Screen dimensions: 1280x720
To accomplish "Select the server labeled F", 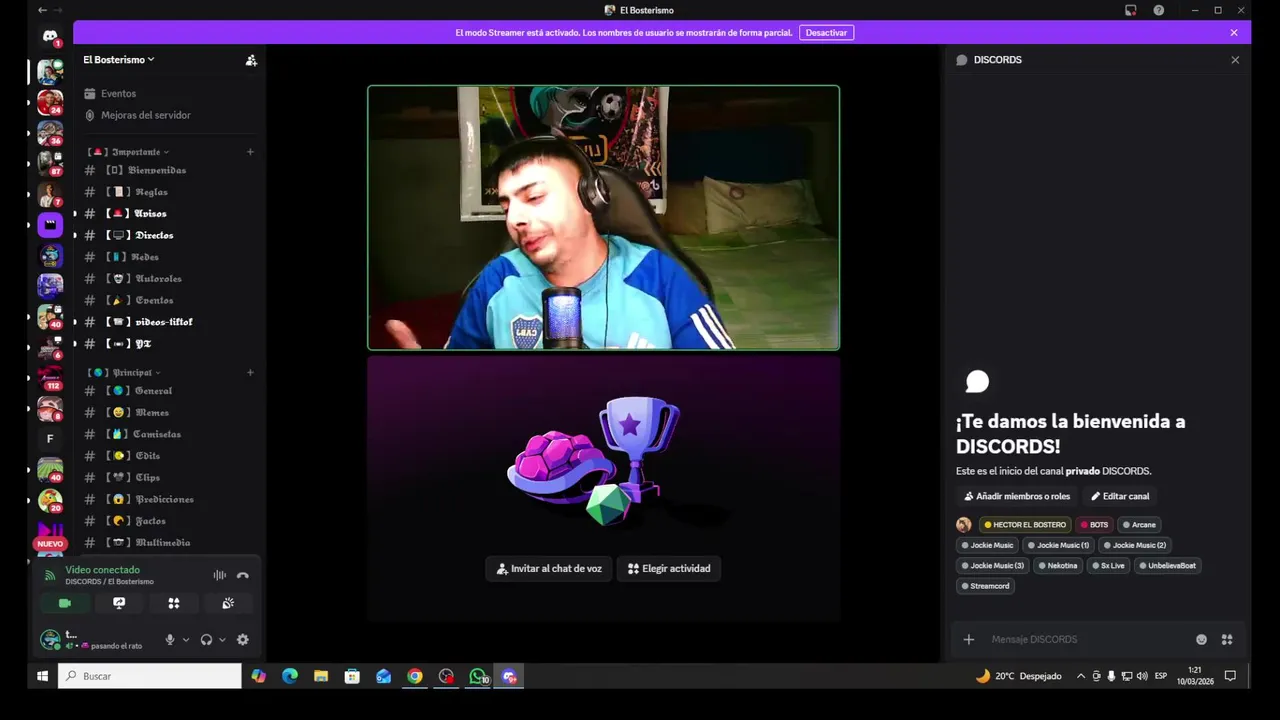I will coord(50,439).
